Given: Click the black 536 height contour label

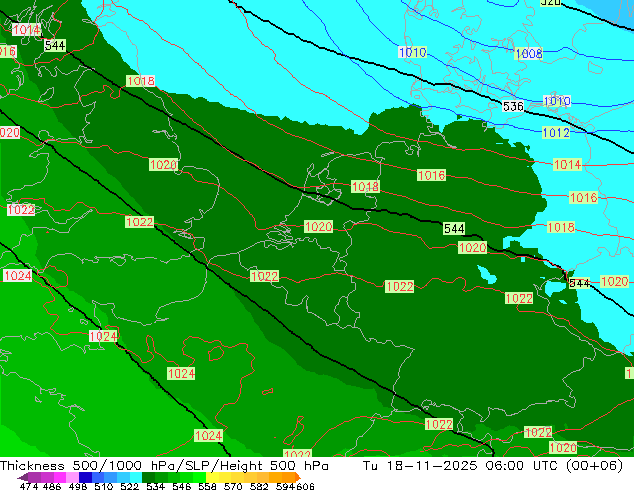Looking at the screenshot, I should (x=513, y=106).
